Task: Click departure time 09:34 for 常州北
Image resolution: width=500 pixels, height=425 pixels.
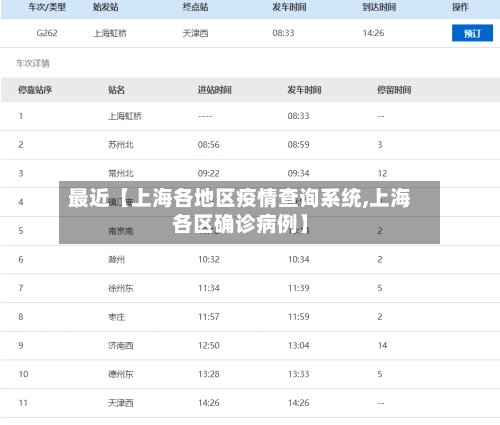Action: (298, 173)
